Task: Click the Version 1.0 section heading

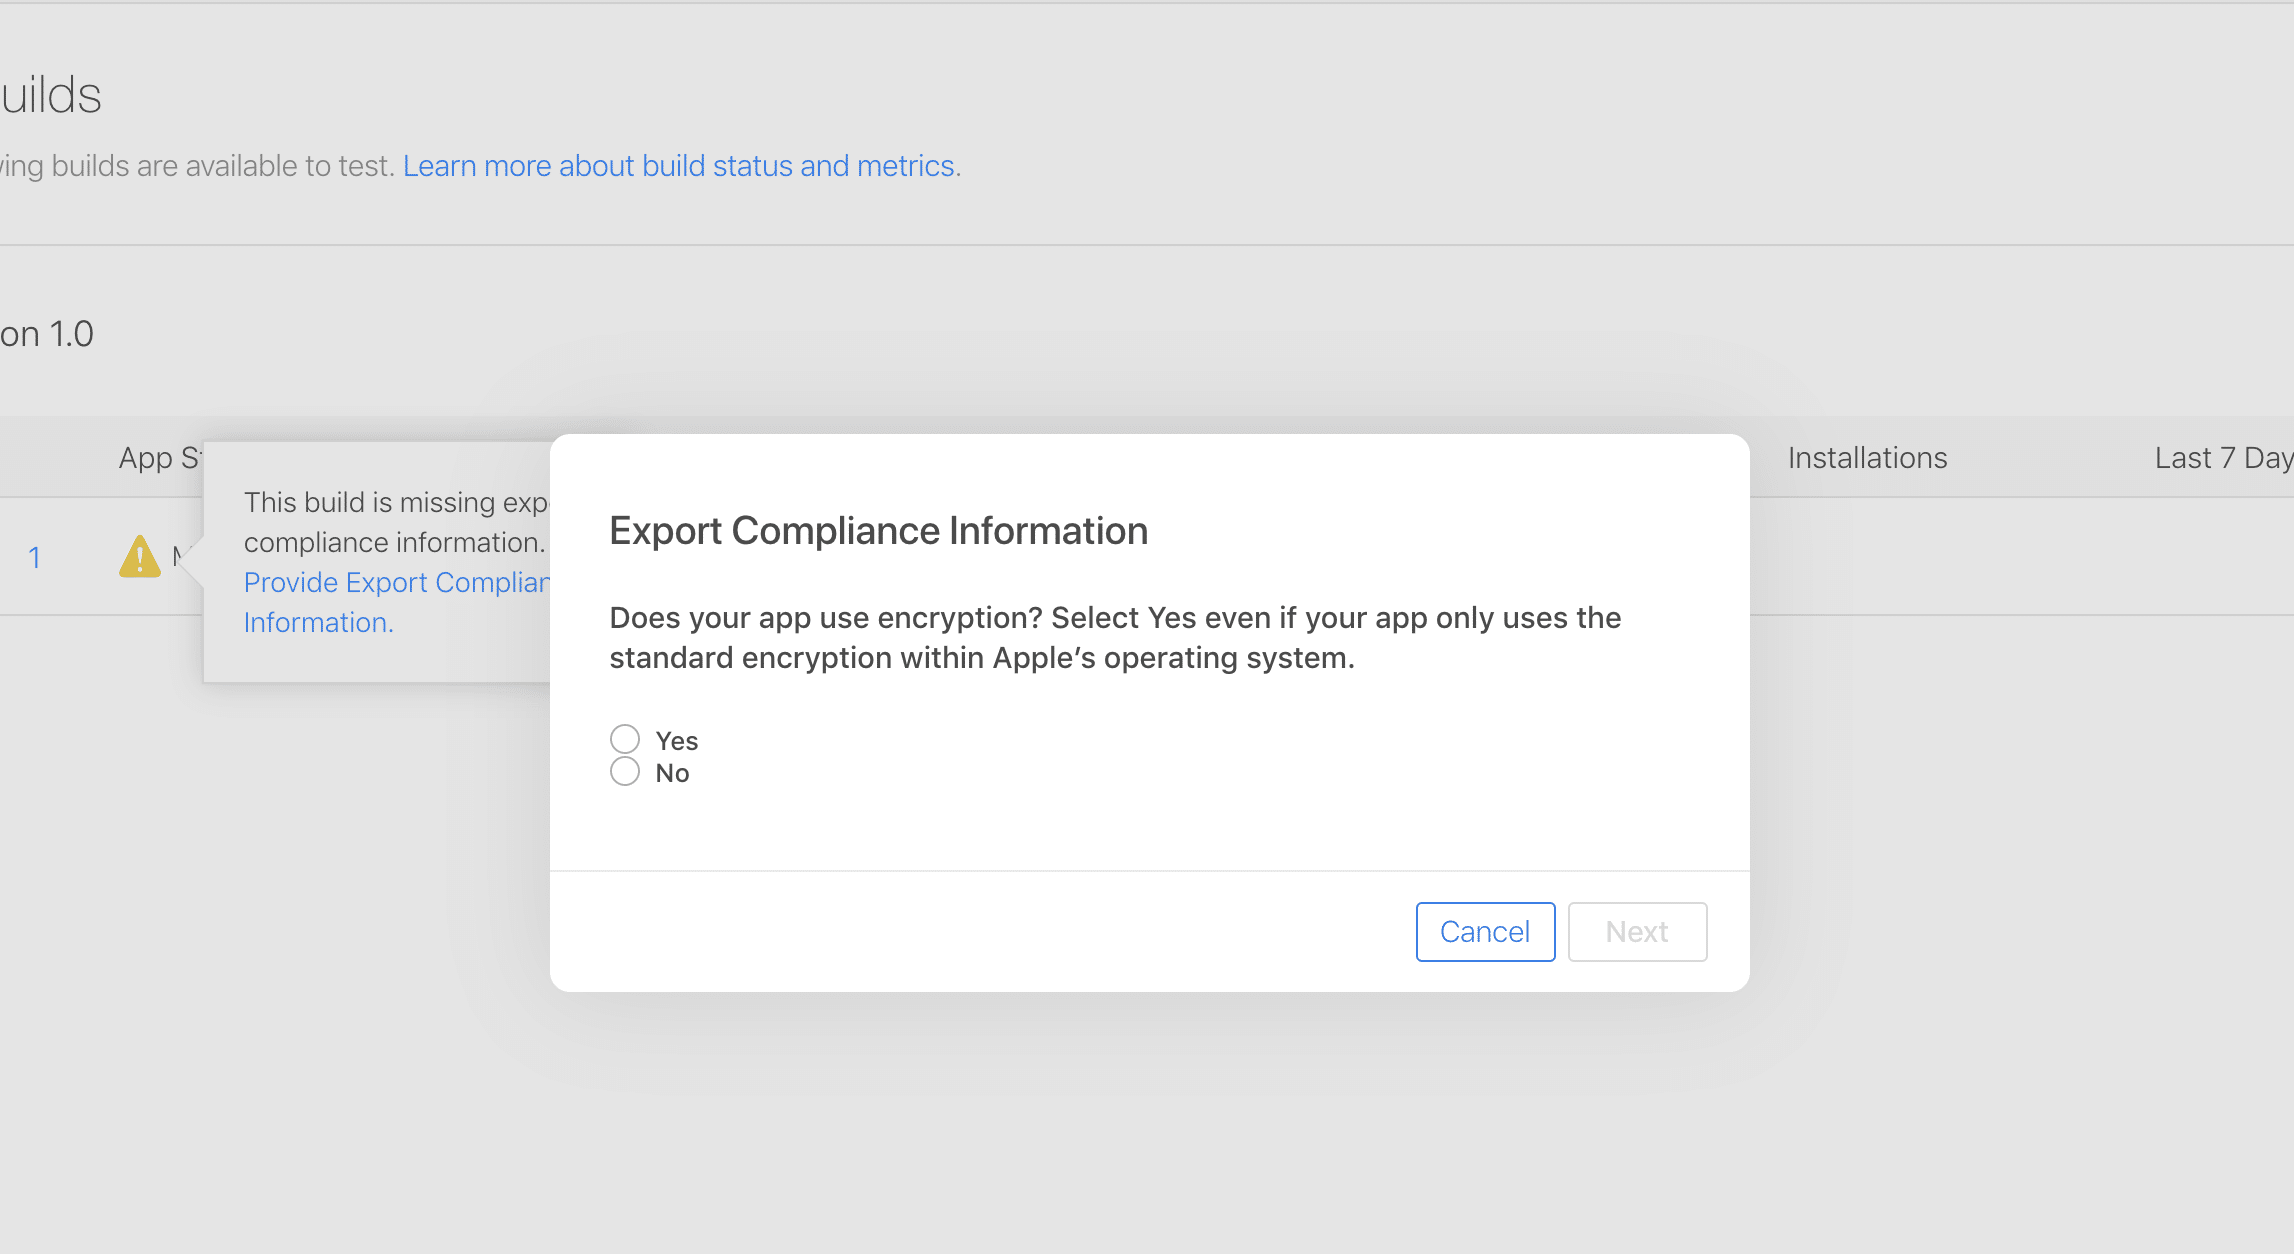Action: 47,334
